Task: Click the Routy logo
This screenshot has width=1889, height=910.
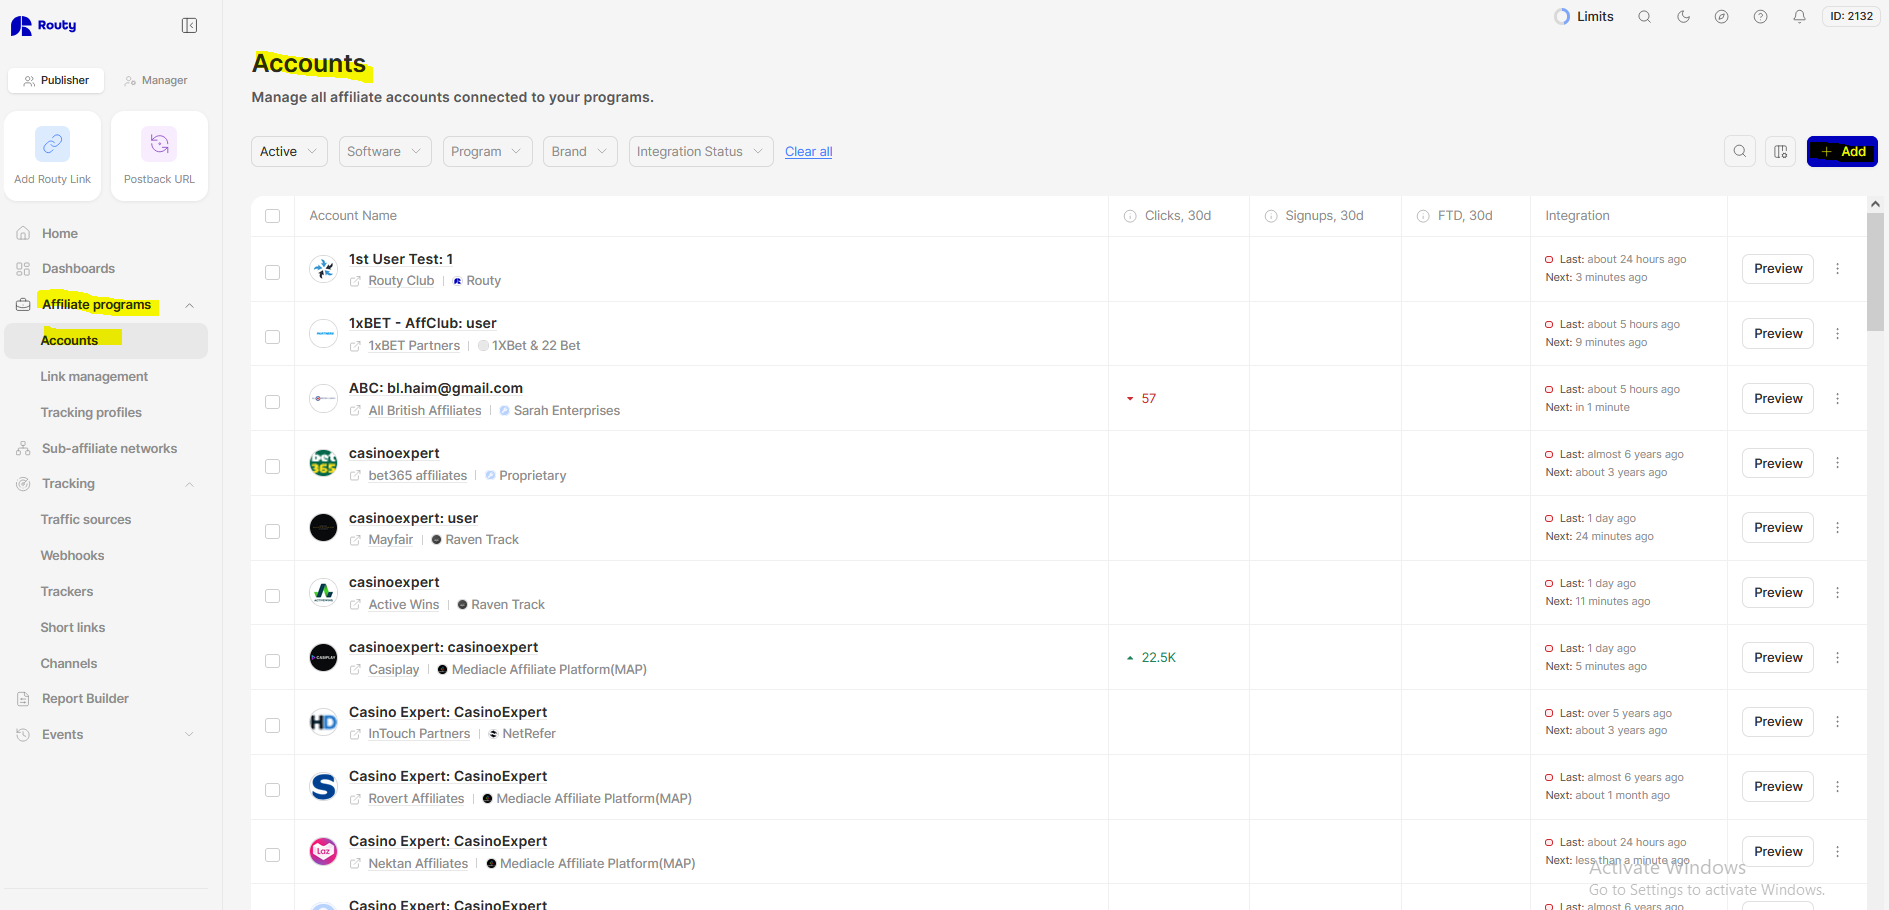Action: (43, 25)
